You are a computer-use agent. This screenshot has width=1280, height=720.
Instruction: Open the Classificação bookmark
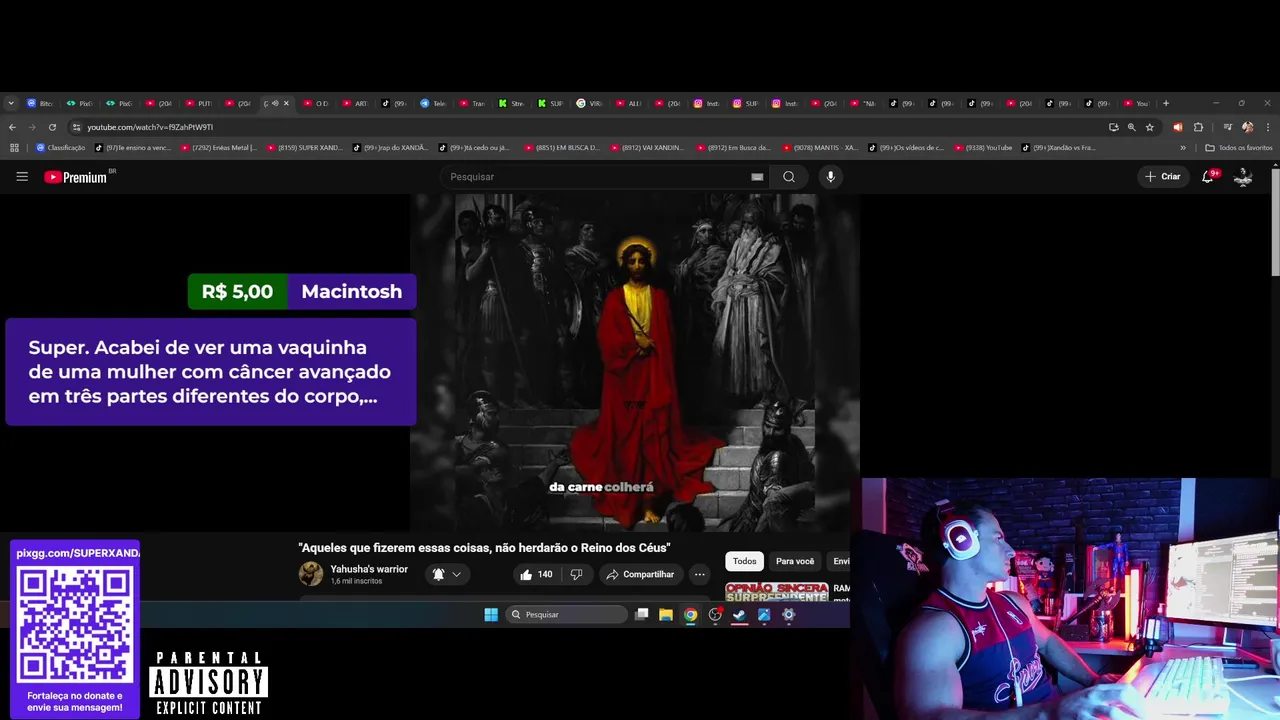pyautogui.click(x=60, y=148)
